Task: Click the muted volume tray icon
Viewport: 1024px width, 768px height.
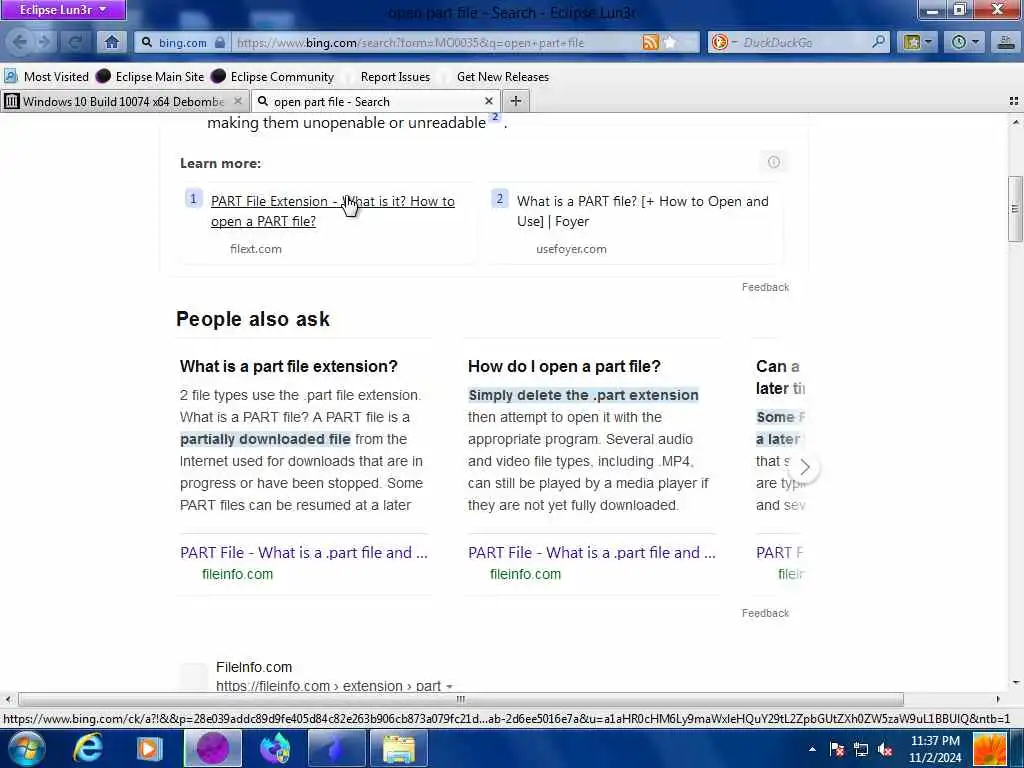Action: click(885, 749)
